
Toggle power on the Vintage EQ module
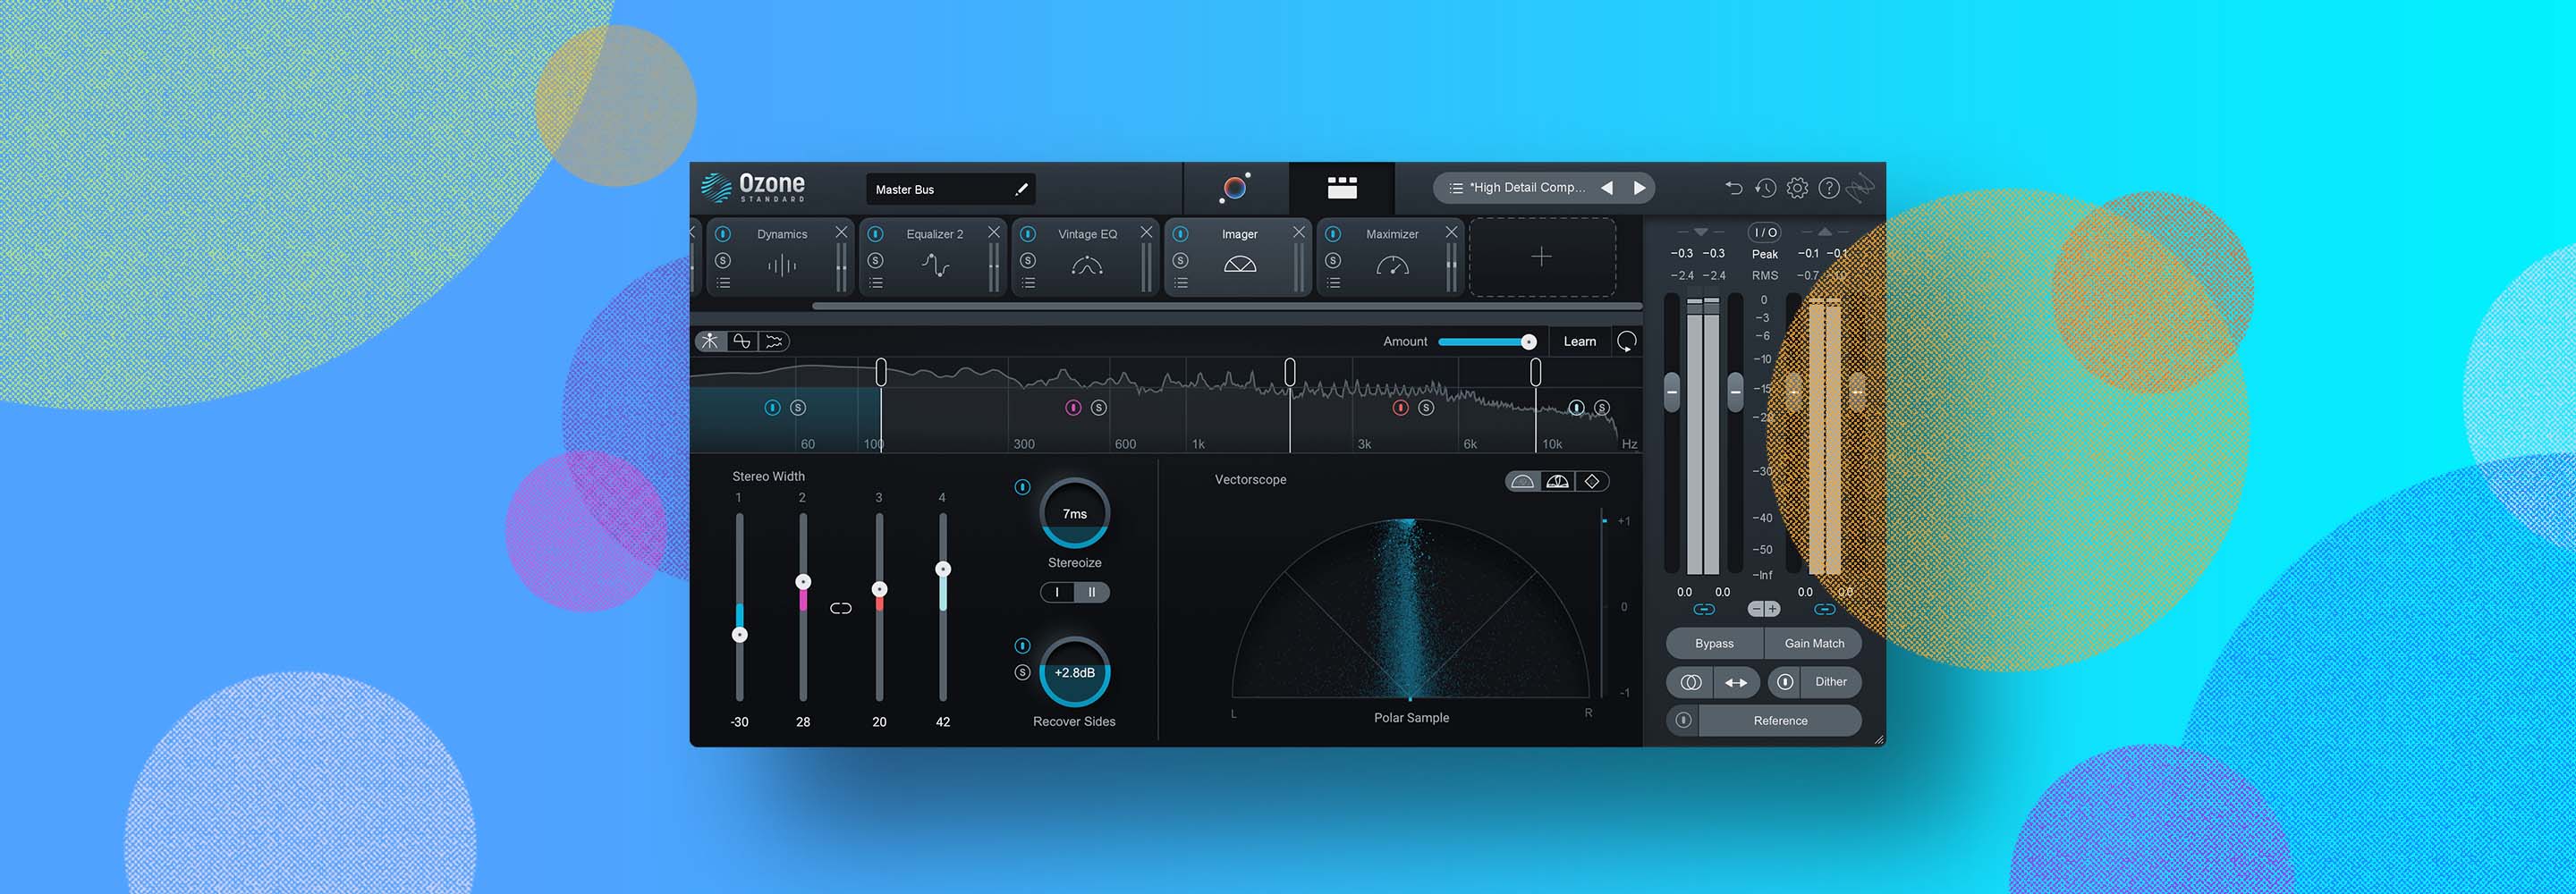(1028, 234)
